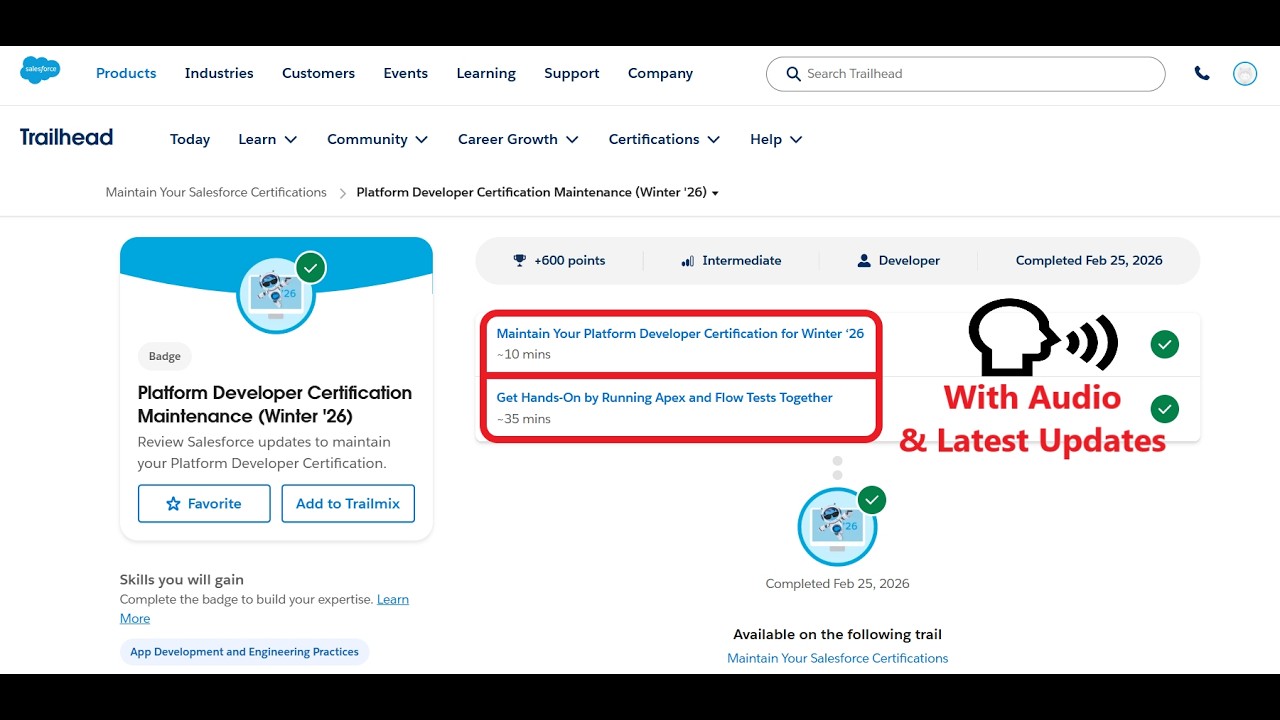Click the badge image in left card
1280x720 pixels.
pyautogui.click(x=276, y=293)
